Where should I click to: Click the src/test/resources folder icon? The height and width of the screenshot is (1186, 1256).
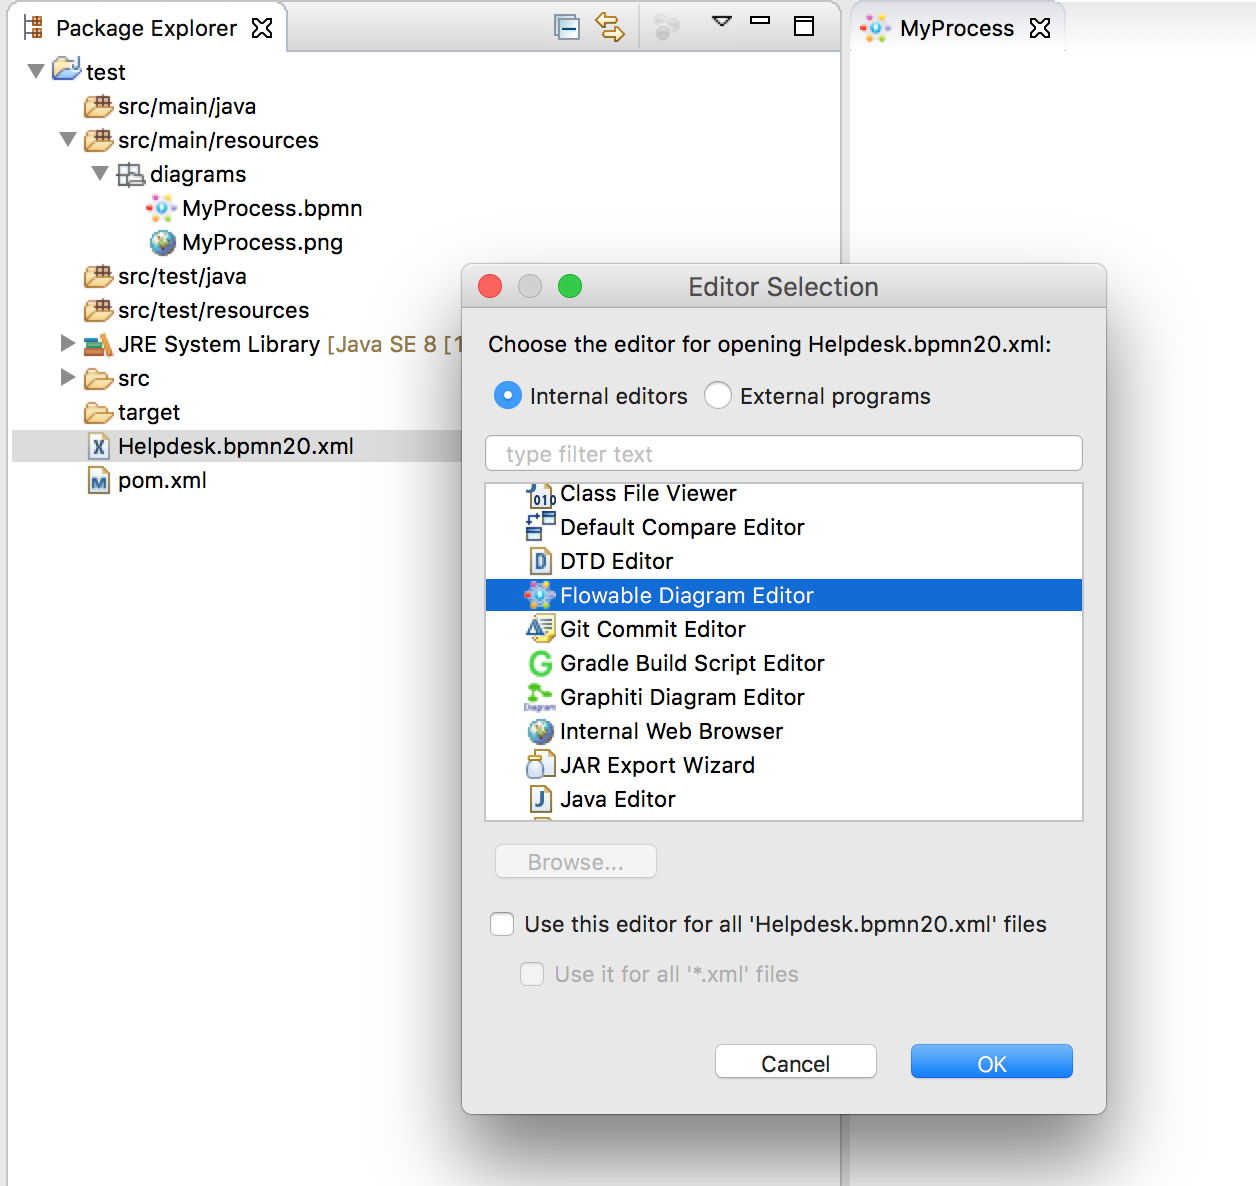(x=98, y=309)
